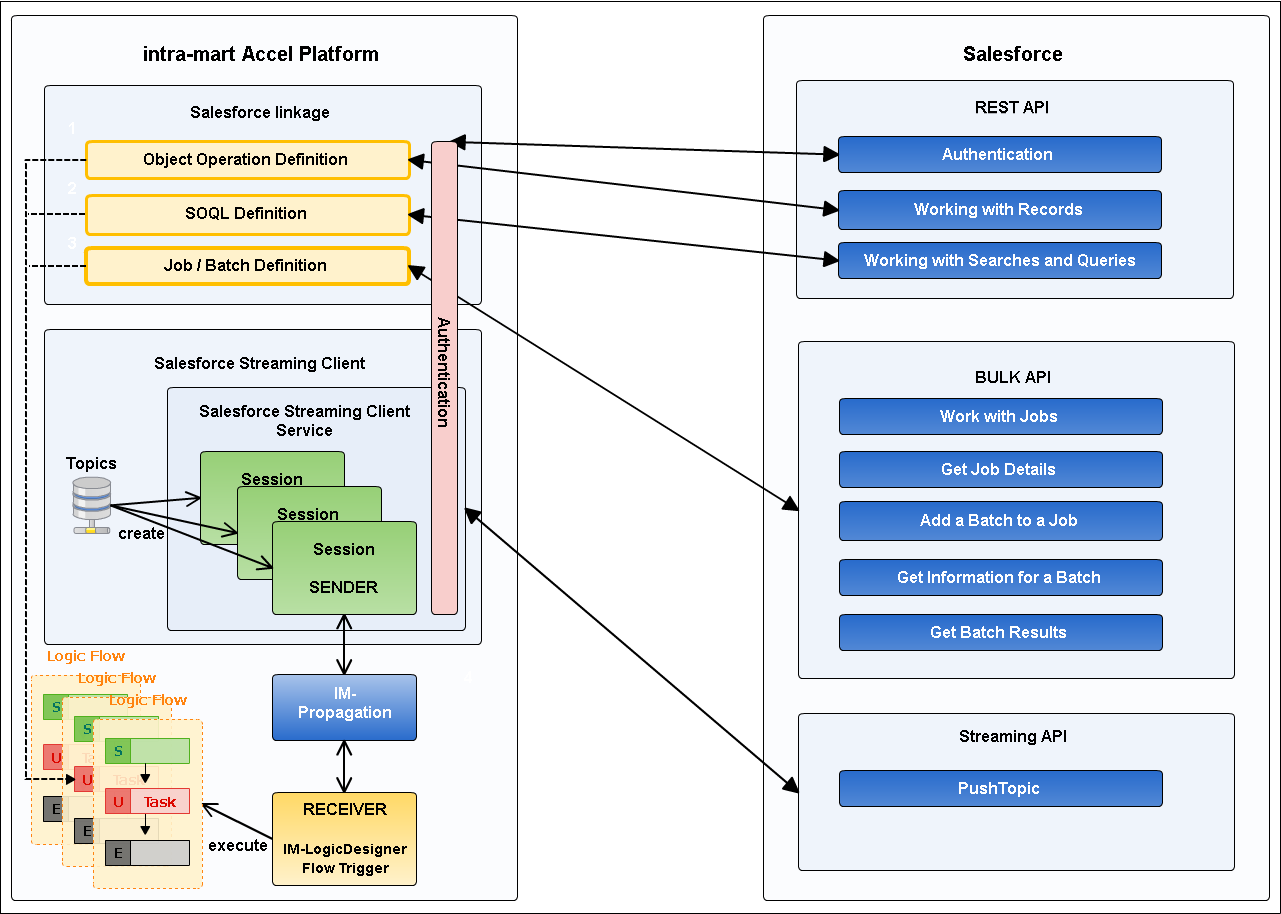The height and width of the screenshot is (914, 1281).
Task: Click the 'Salesforce' container title
Action: pos(1012,54)
